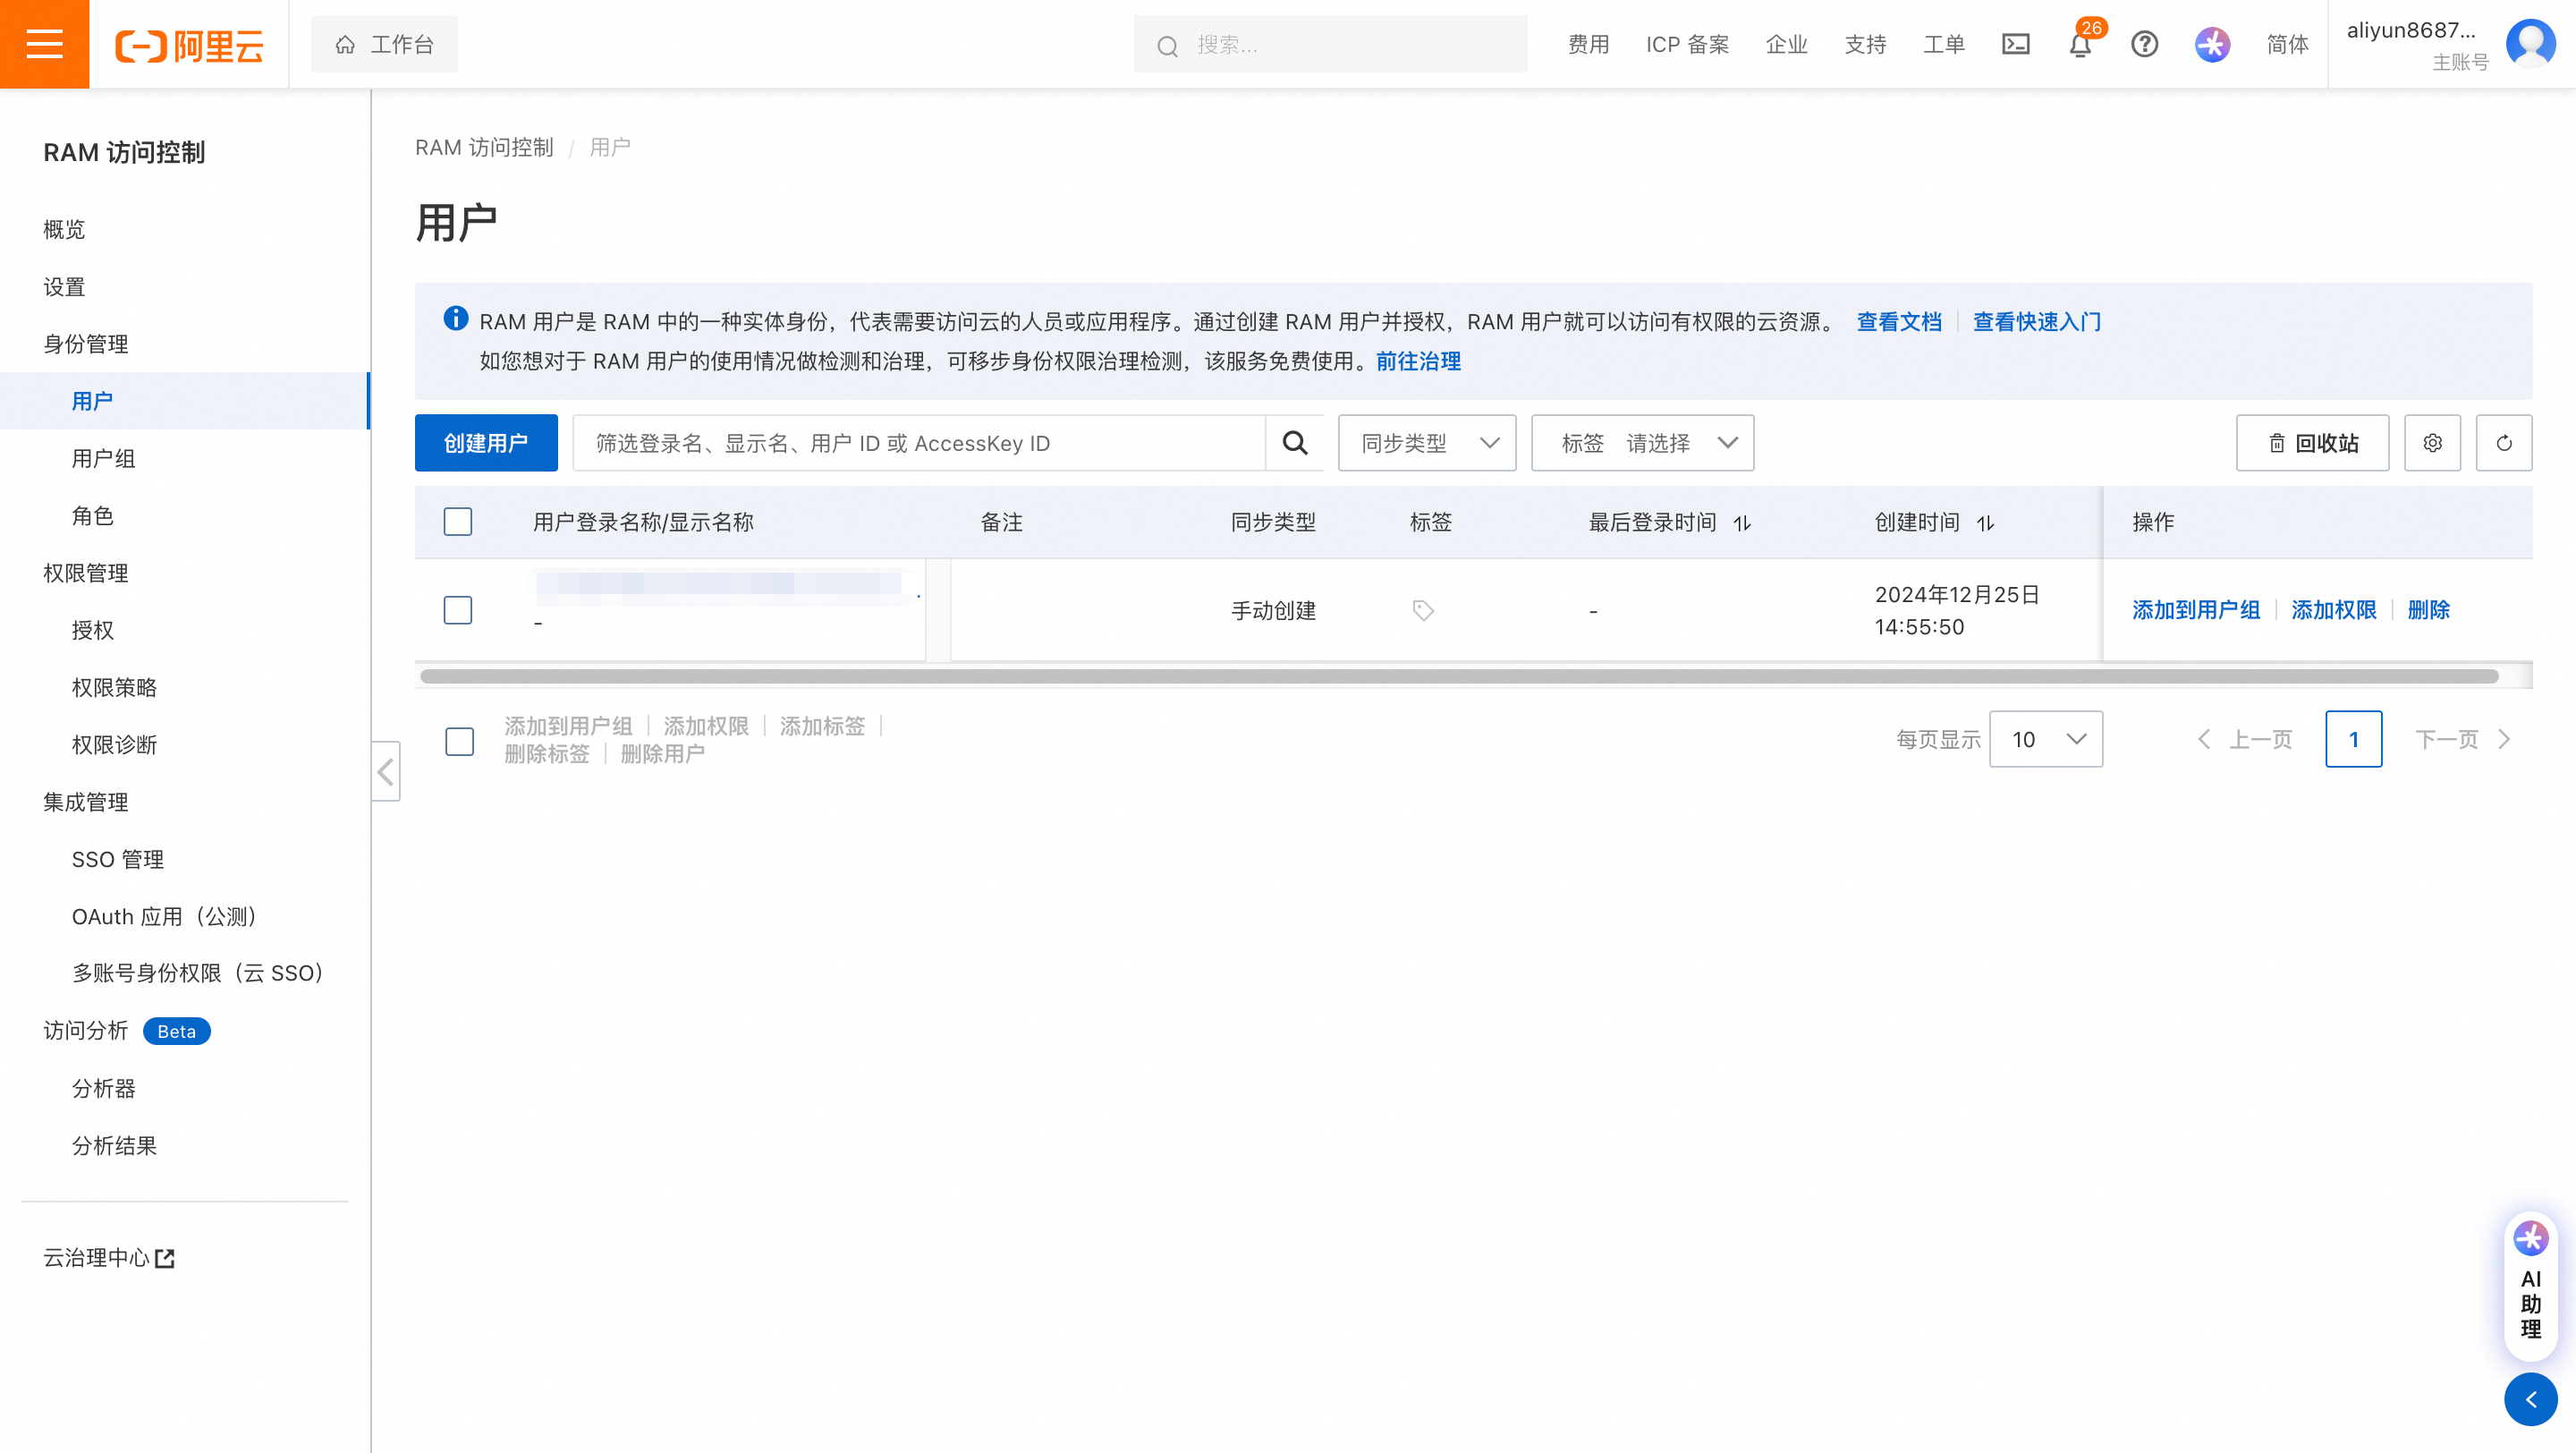2576x1453 pixels.
Task: Click the search magnifier in user filter
Action: click(1295, 443)
